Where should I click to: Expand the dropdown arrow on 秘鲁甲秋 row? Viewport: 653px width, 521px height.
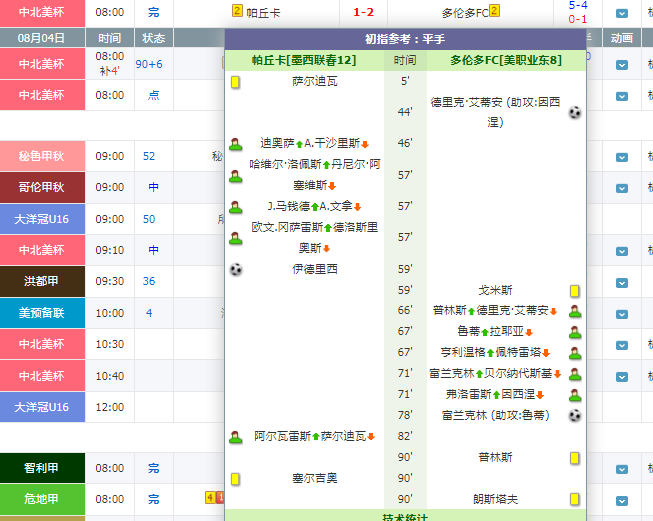(623, 156)
